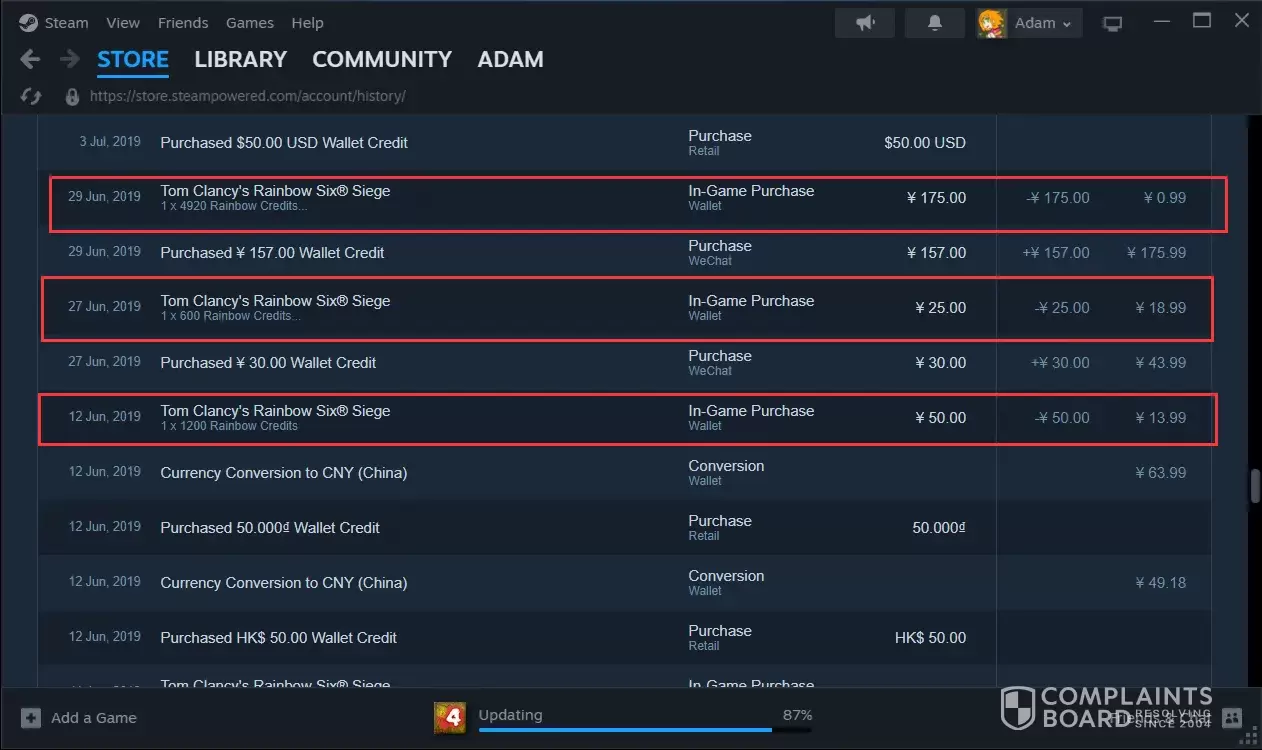This screenshot has width=1262, height=750.
Task: Open the announcements megaphone icon
Action: pos(865,23)
